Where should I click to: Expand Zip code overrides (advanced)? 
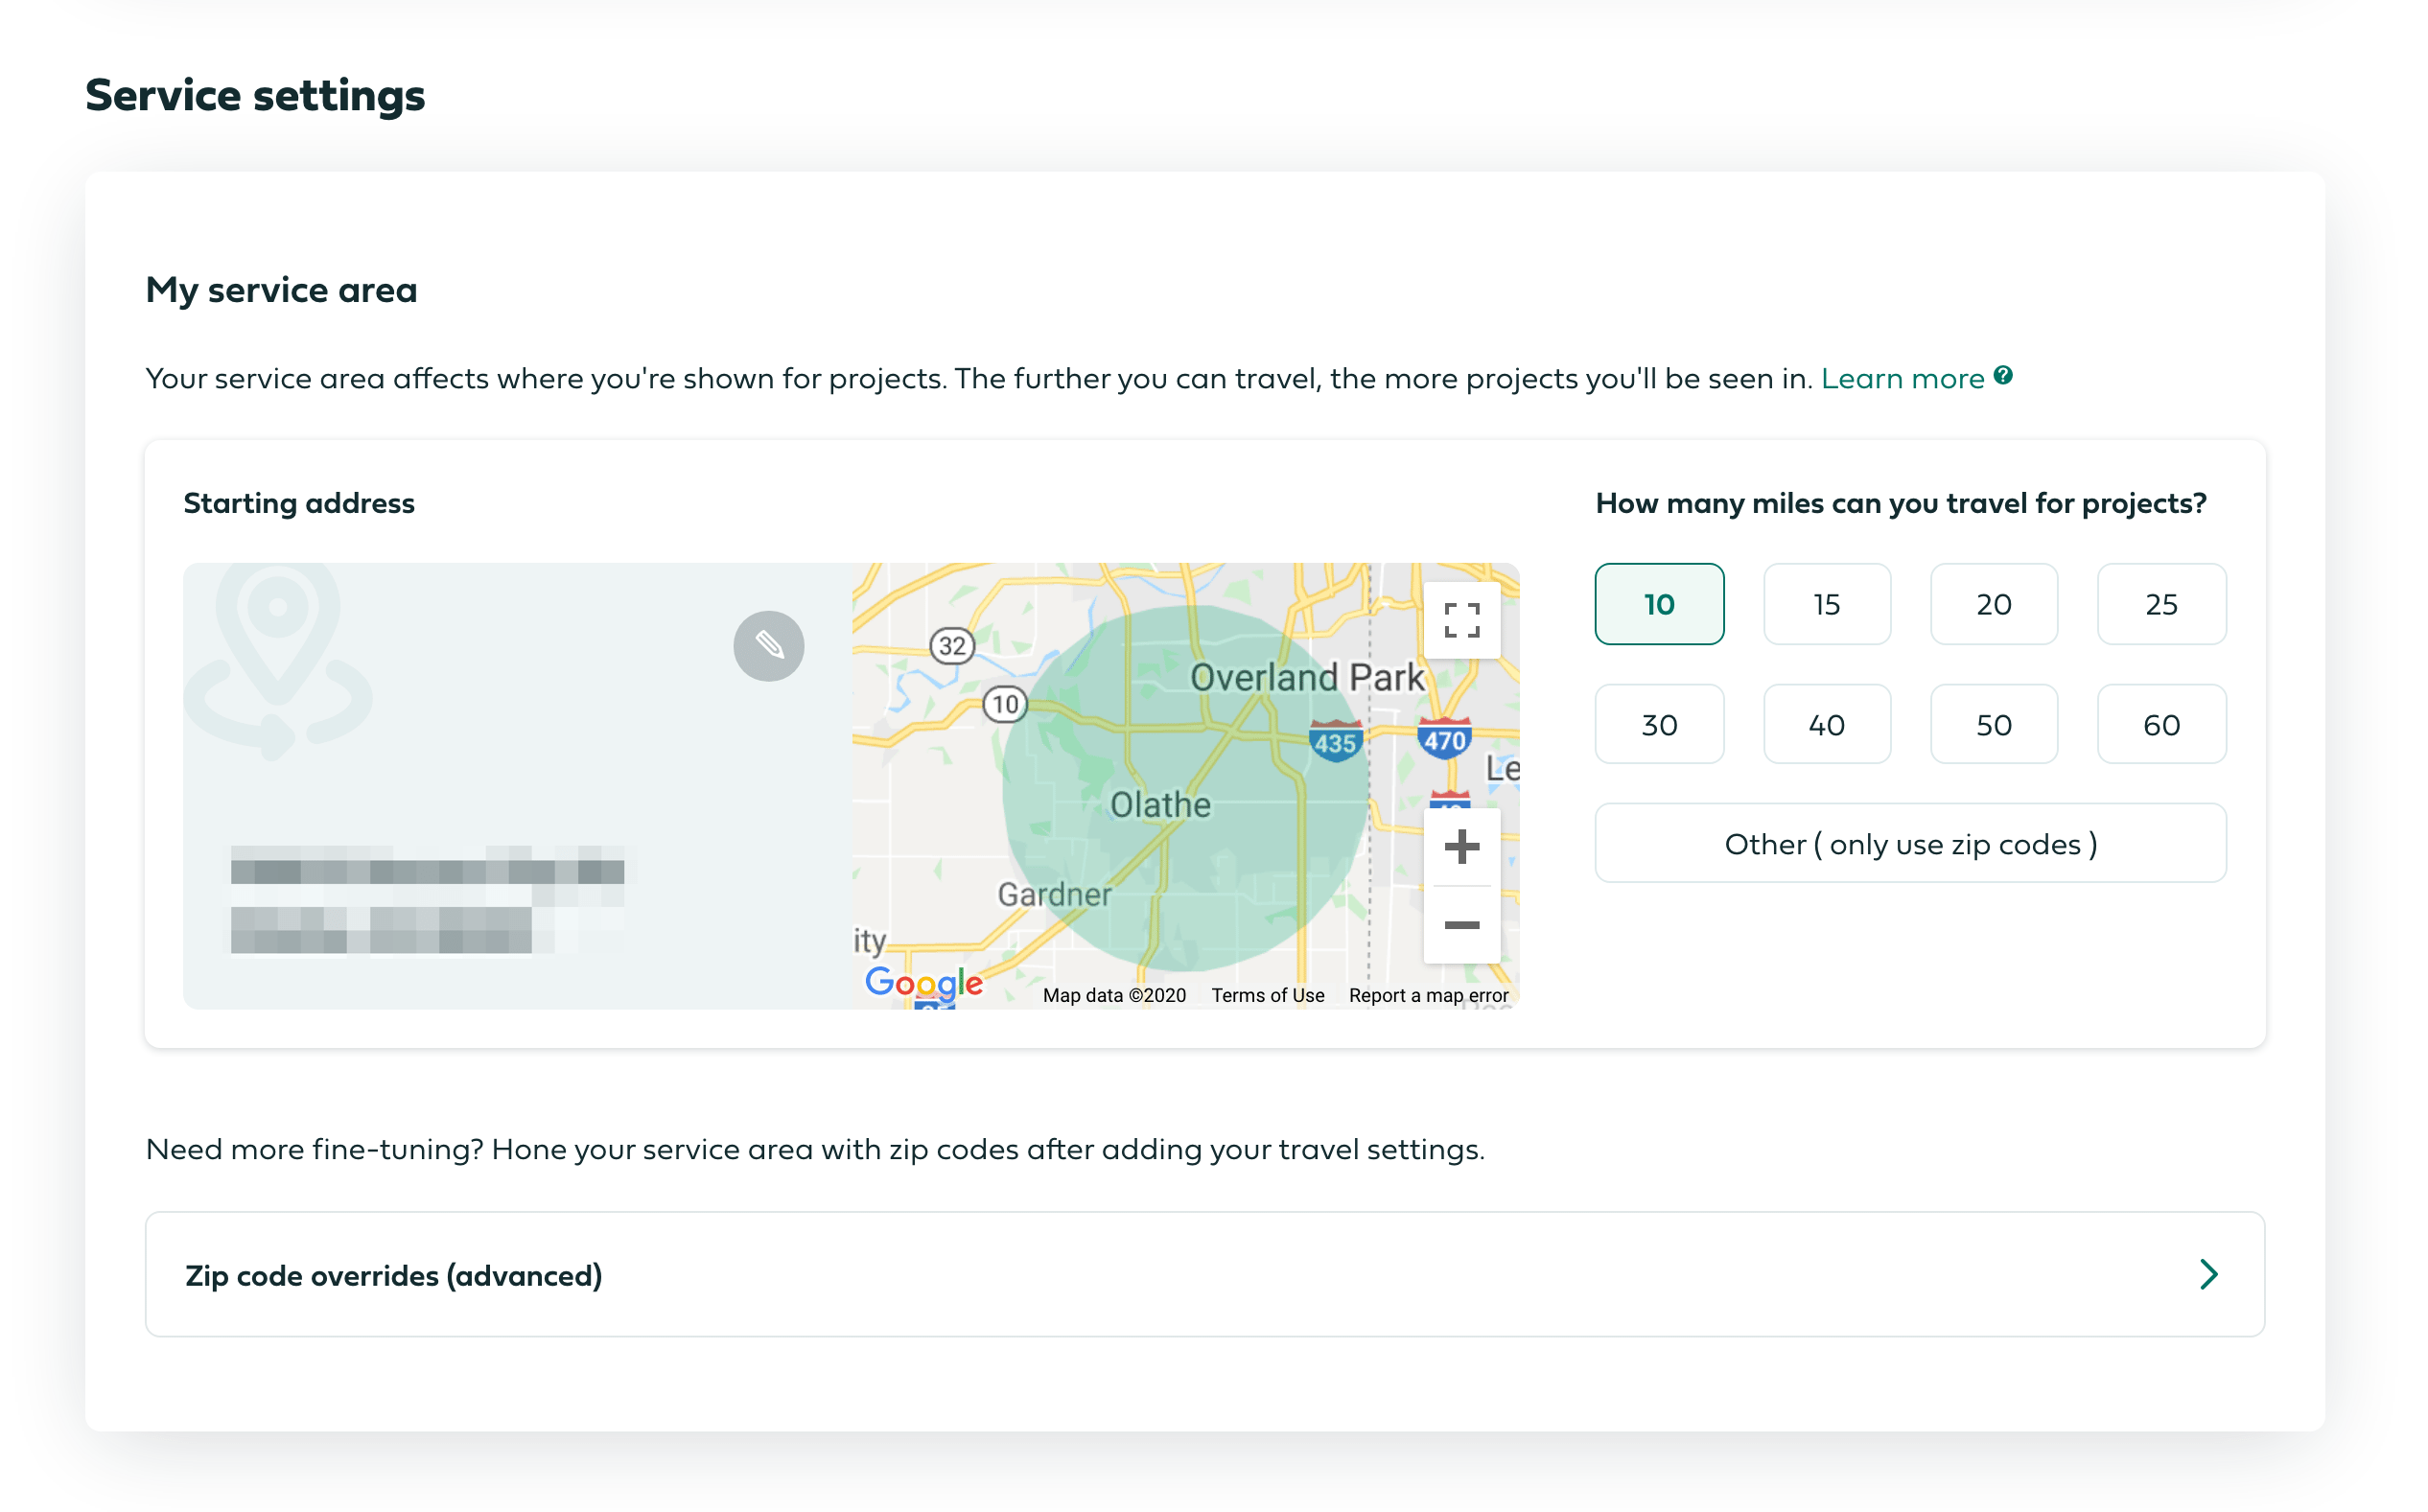coord(1204,1275)
